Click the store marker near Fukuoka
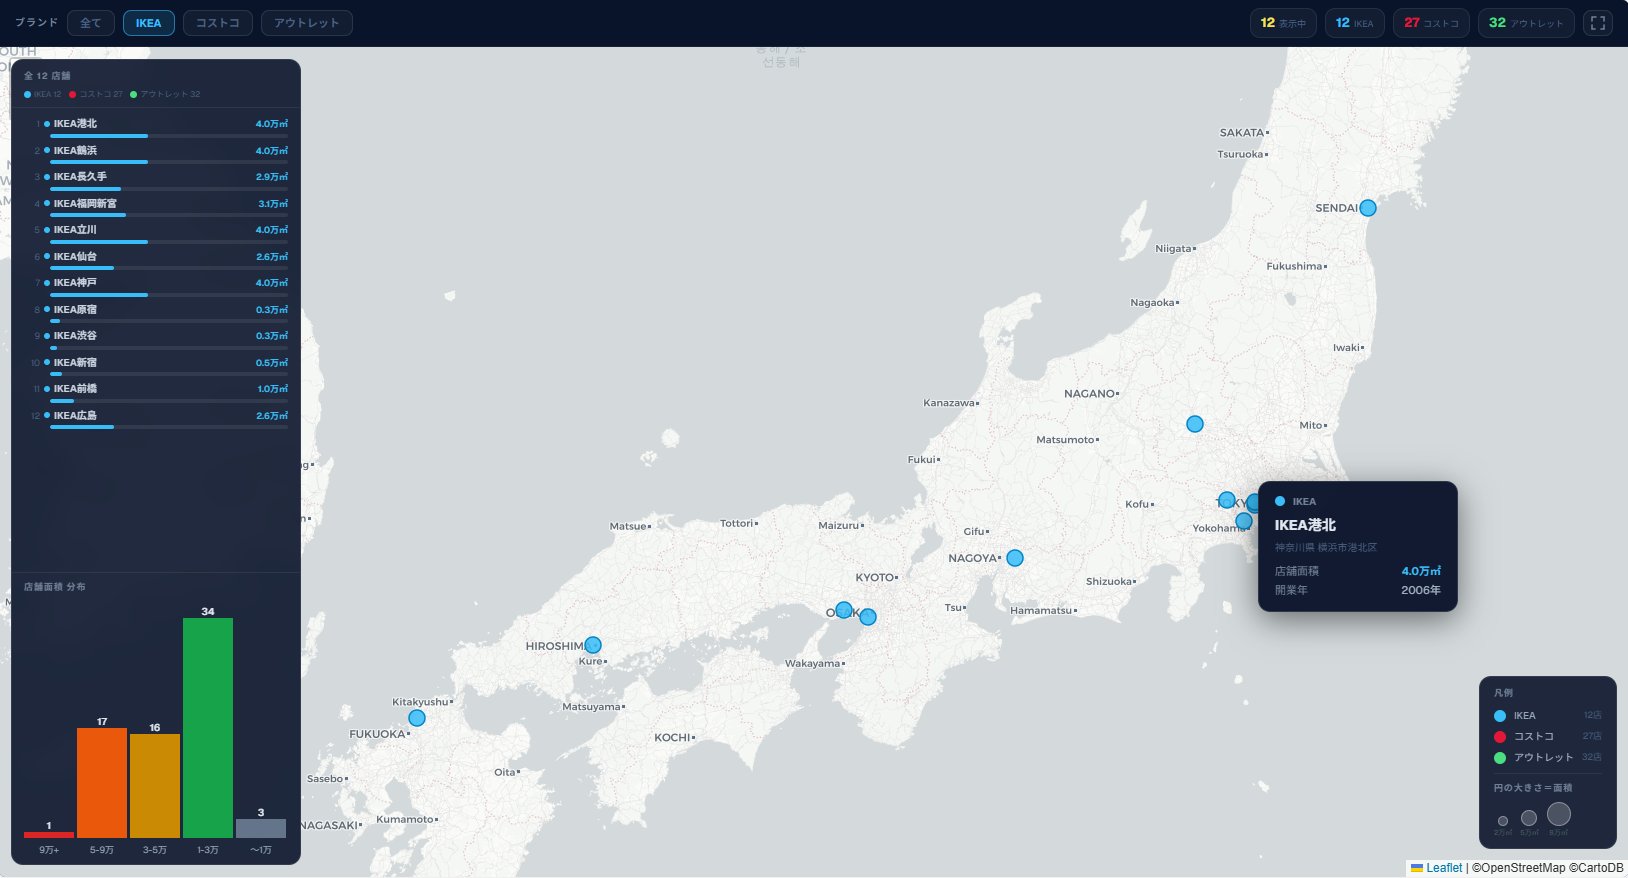Screen dimensions: 1628x878 pos(417,718)
